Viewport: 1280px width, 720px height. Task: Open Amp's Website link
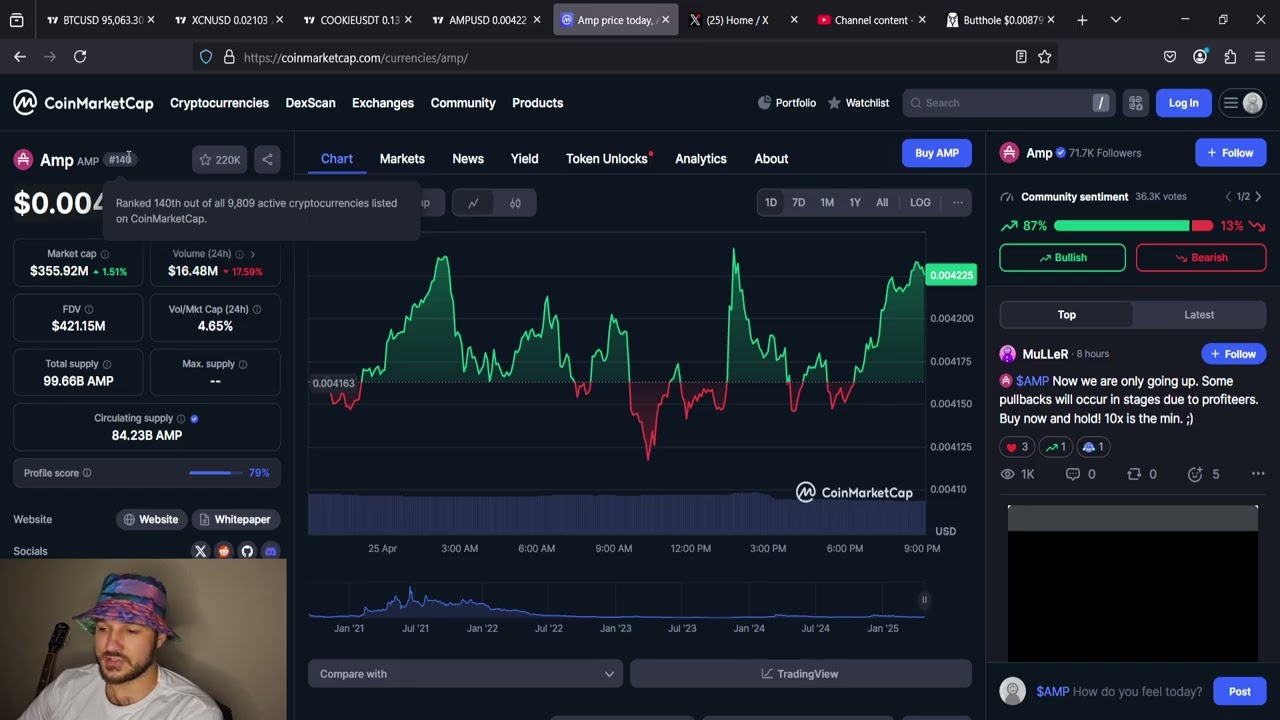tap(151, 520)
